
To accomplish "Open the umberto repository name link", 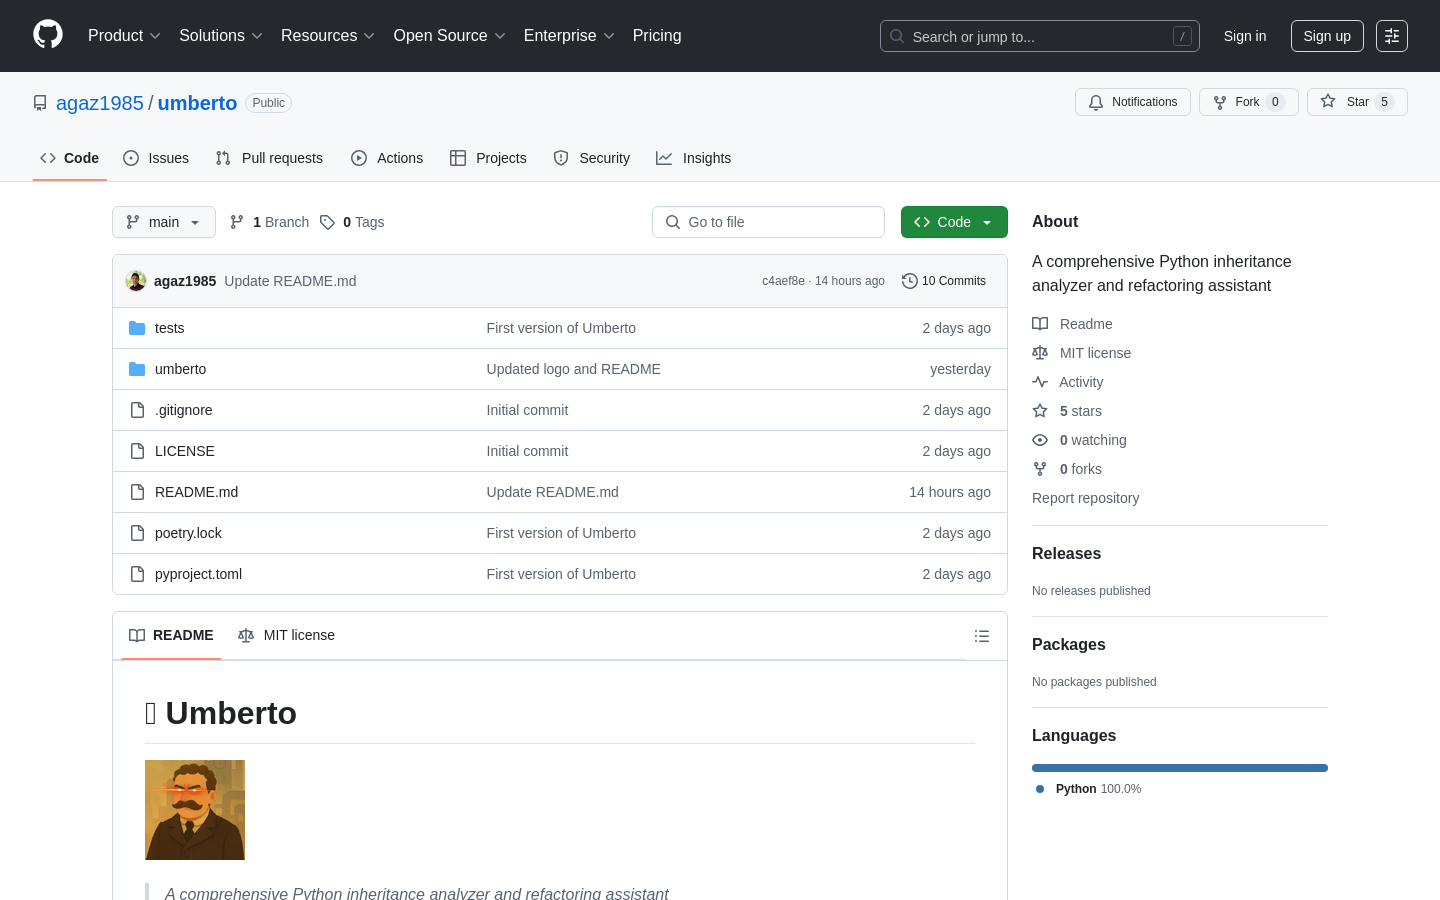I will coord(197,103).
